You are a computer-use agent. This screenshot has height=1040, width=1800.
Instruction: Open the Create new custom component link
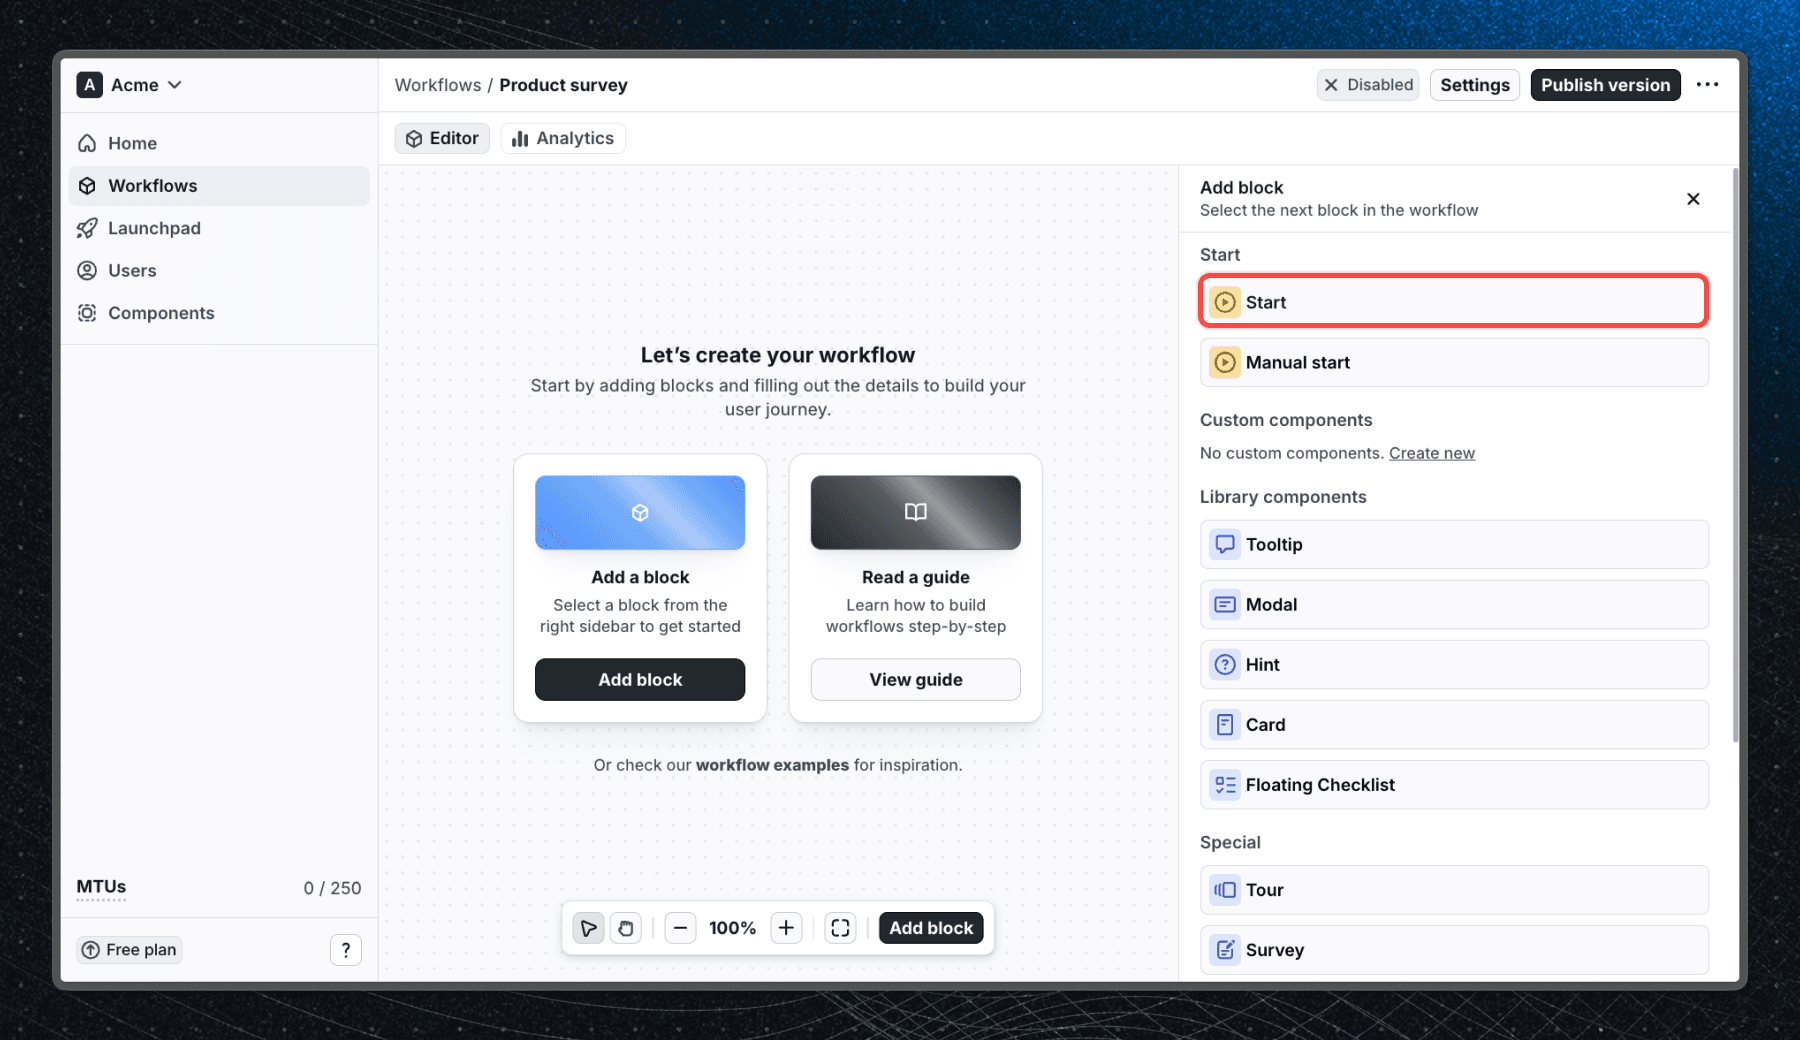coord(1432,453)
